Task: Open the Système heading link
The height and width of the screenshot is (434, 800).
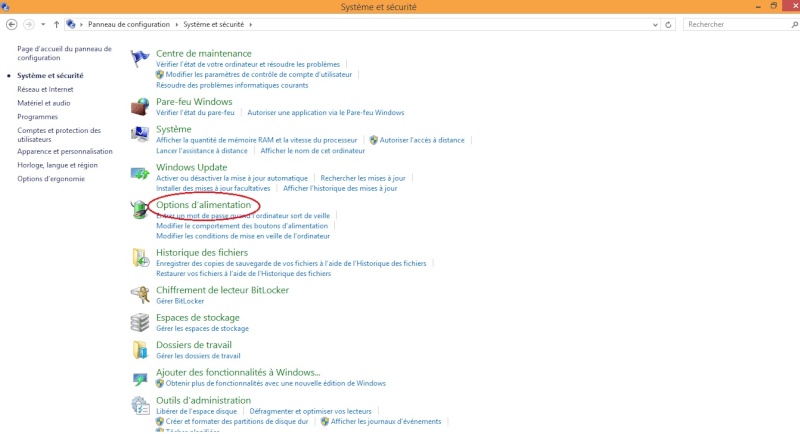Action: click(173, 130)
